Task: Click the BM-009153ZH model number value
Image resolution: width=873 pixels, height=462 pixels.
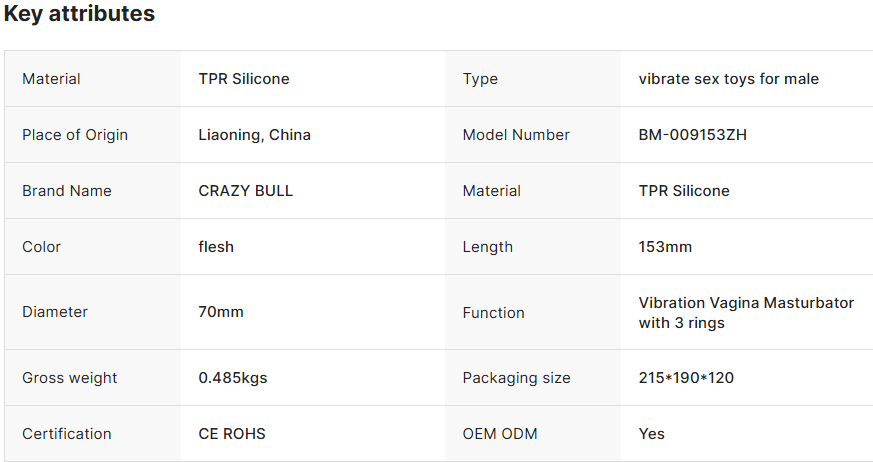Action: [x=693, y=135]
